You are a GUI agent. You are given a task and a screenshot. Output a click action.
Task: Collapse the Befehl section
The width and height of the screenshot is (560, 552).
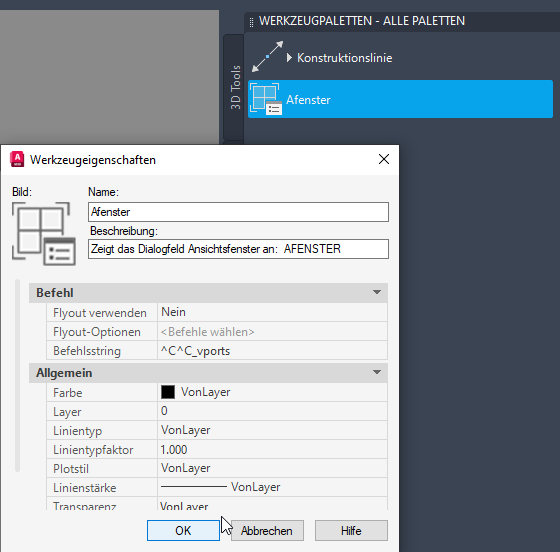click(x=376, y=292)
